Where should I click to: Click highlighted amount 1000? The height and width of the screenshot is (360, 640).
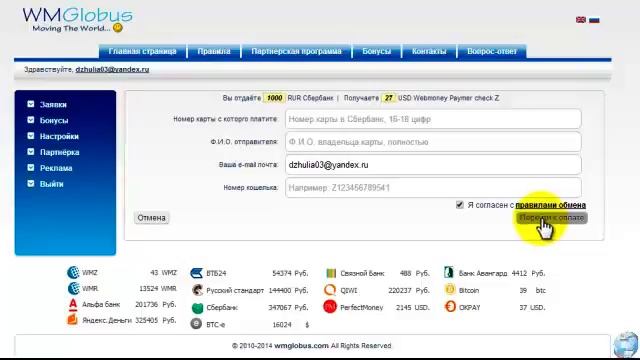coord(274,98)
